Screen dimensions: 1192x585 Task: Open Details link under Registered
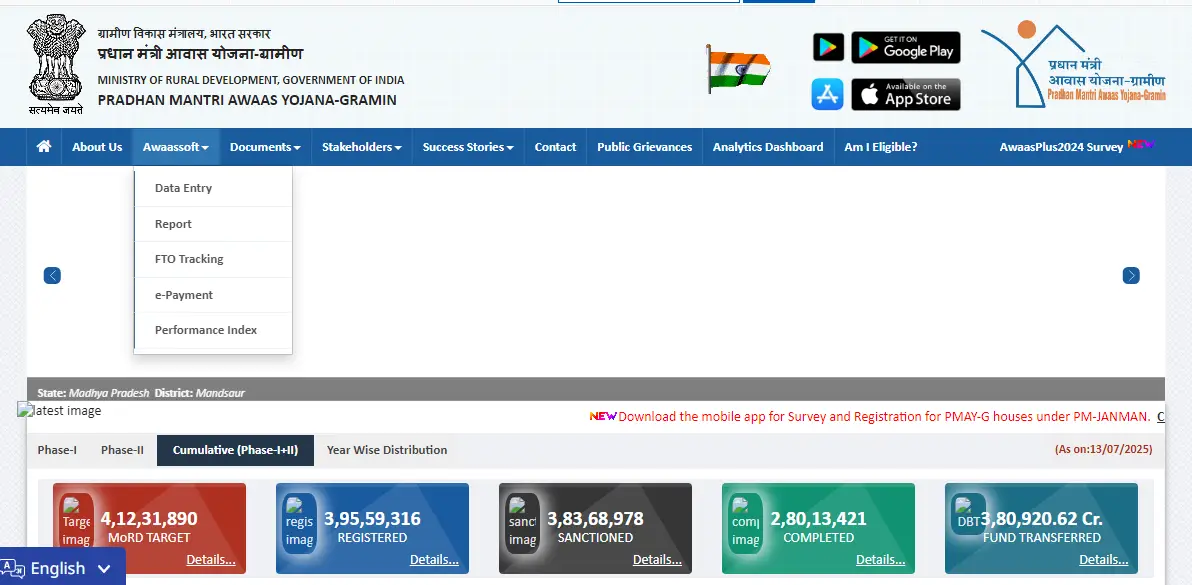click(x=434, y=560)
